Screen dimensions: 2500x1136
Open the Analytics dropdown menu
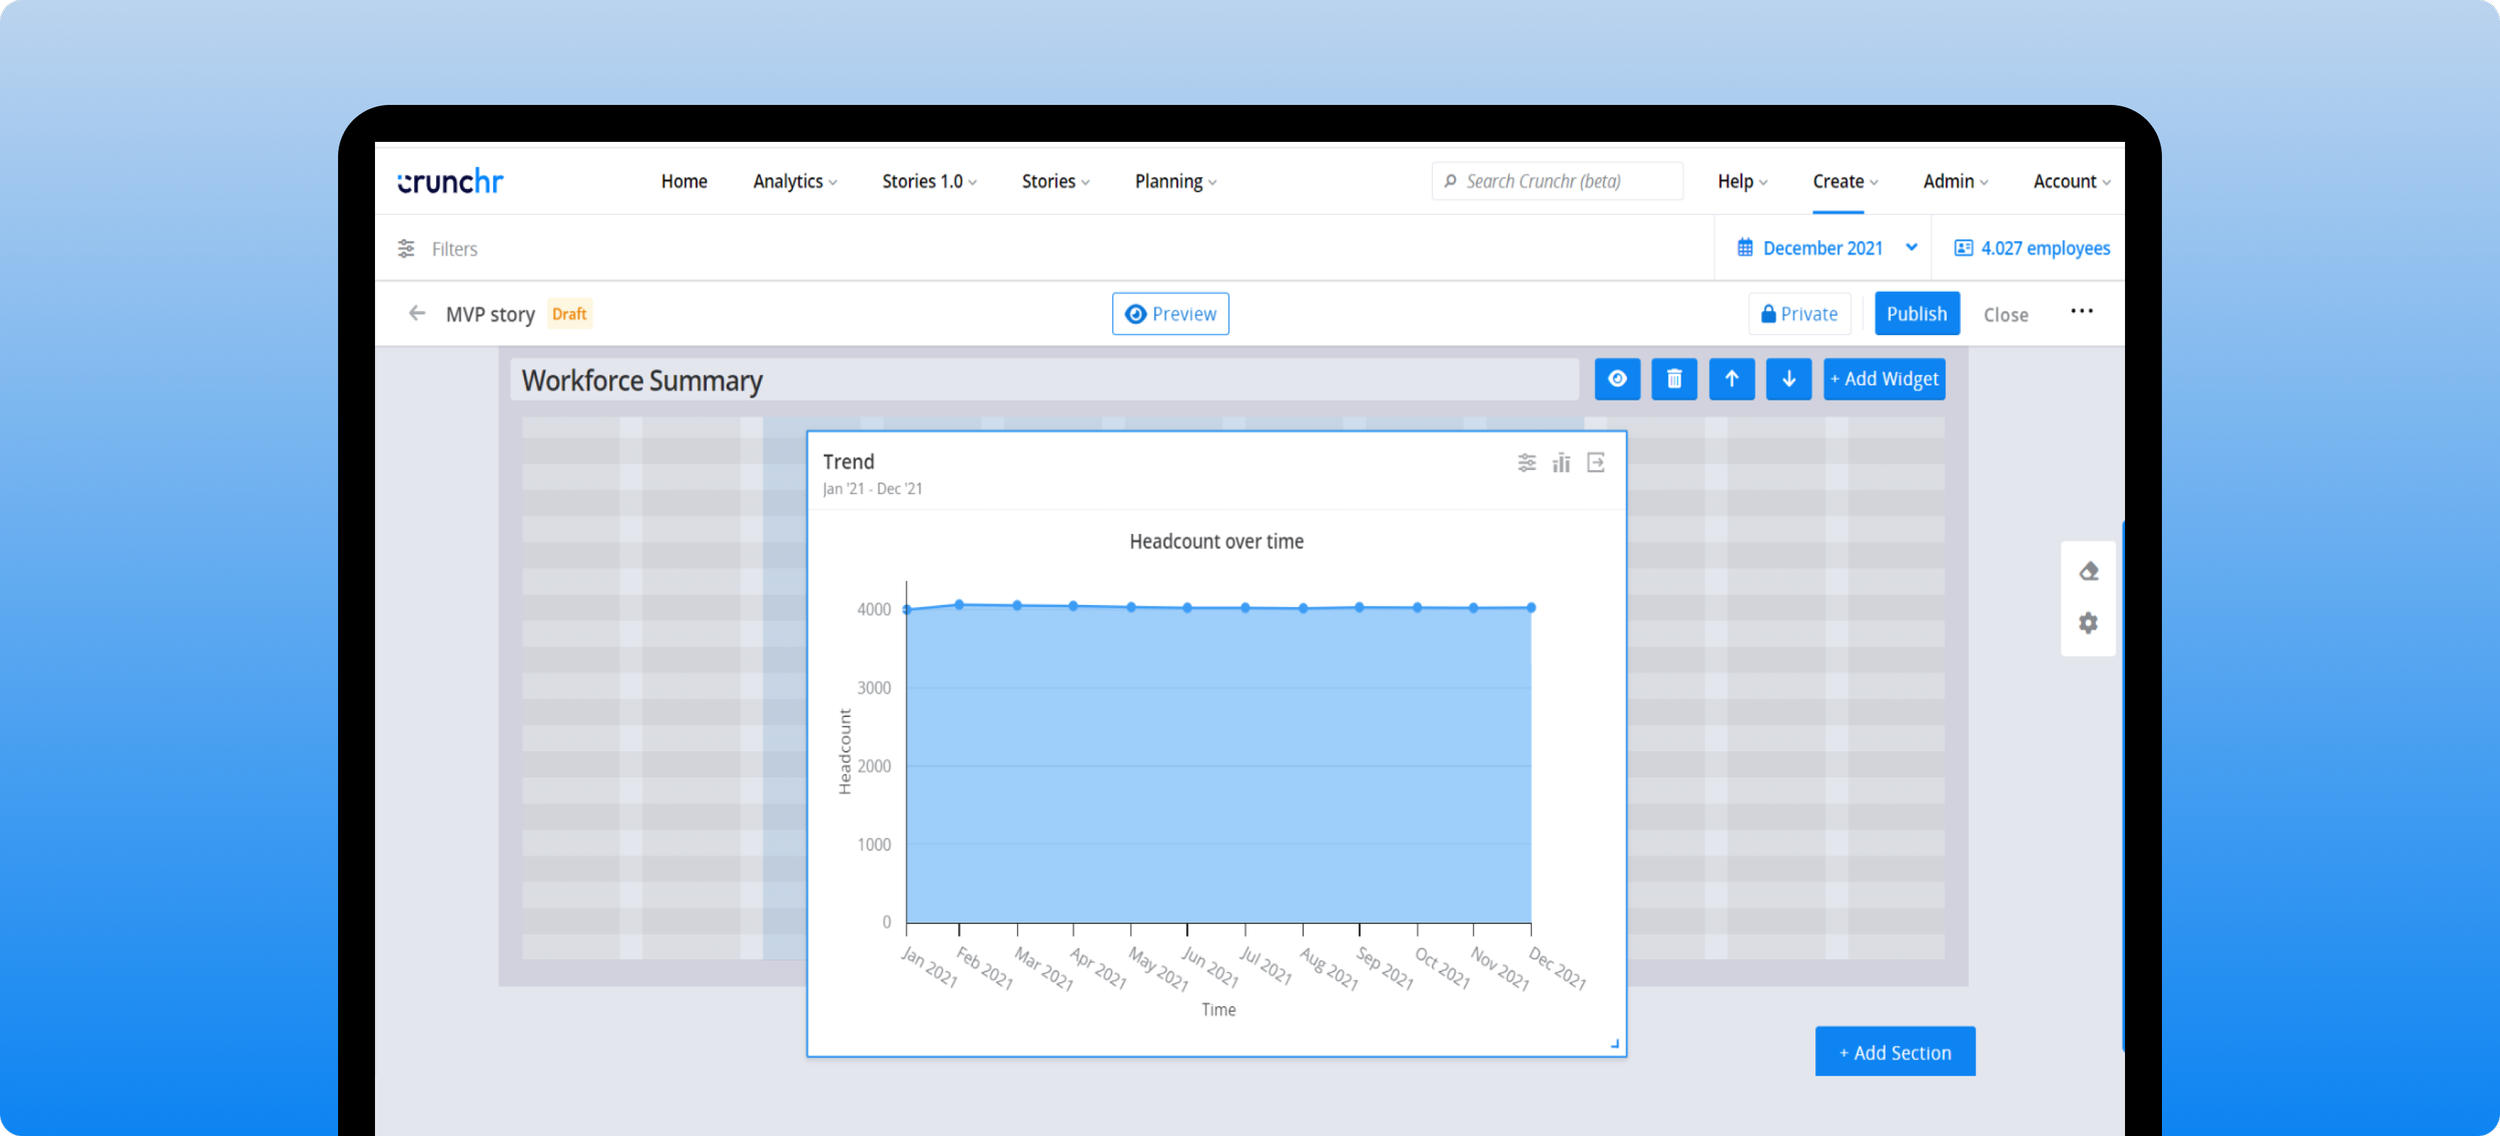(794, 181)
